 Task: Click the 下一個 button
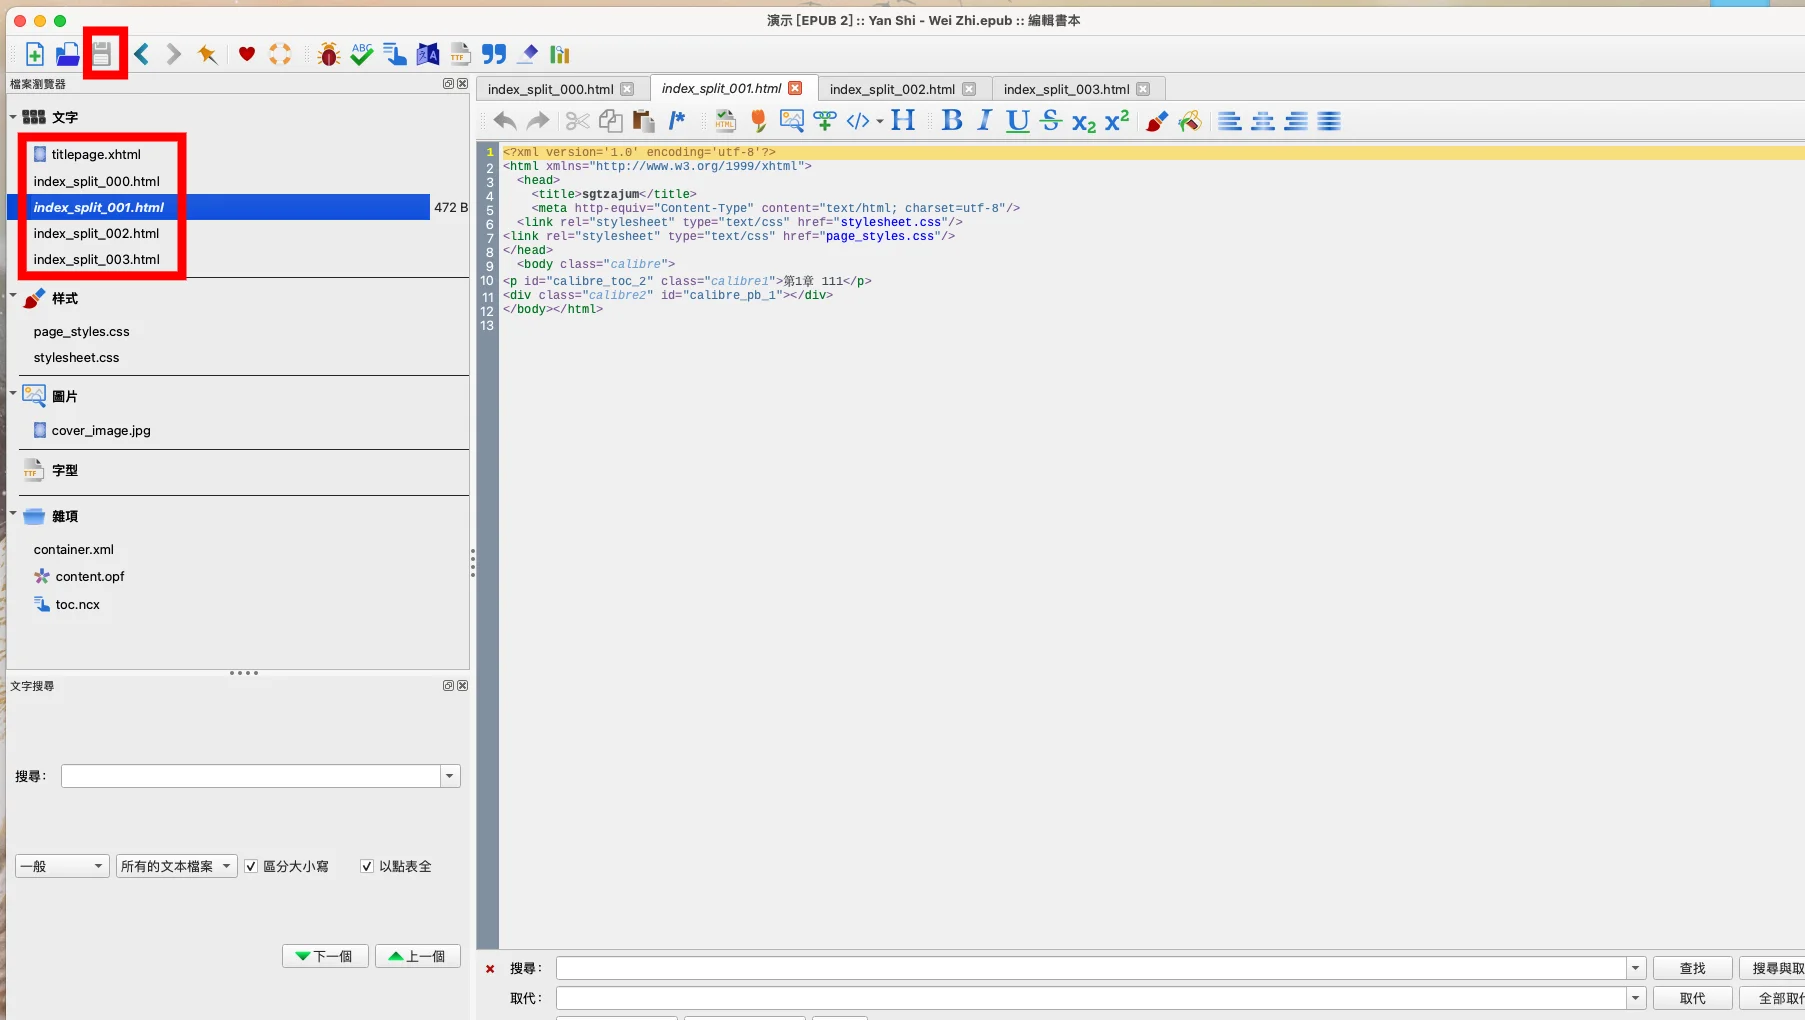(x=325, y=956)
